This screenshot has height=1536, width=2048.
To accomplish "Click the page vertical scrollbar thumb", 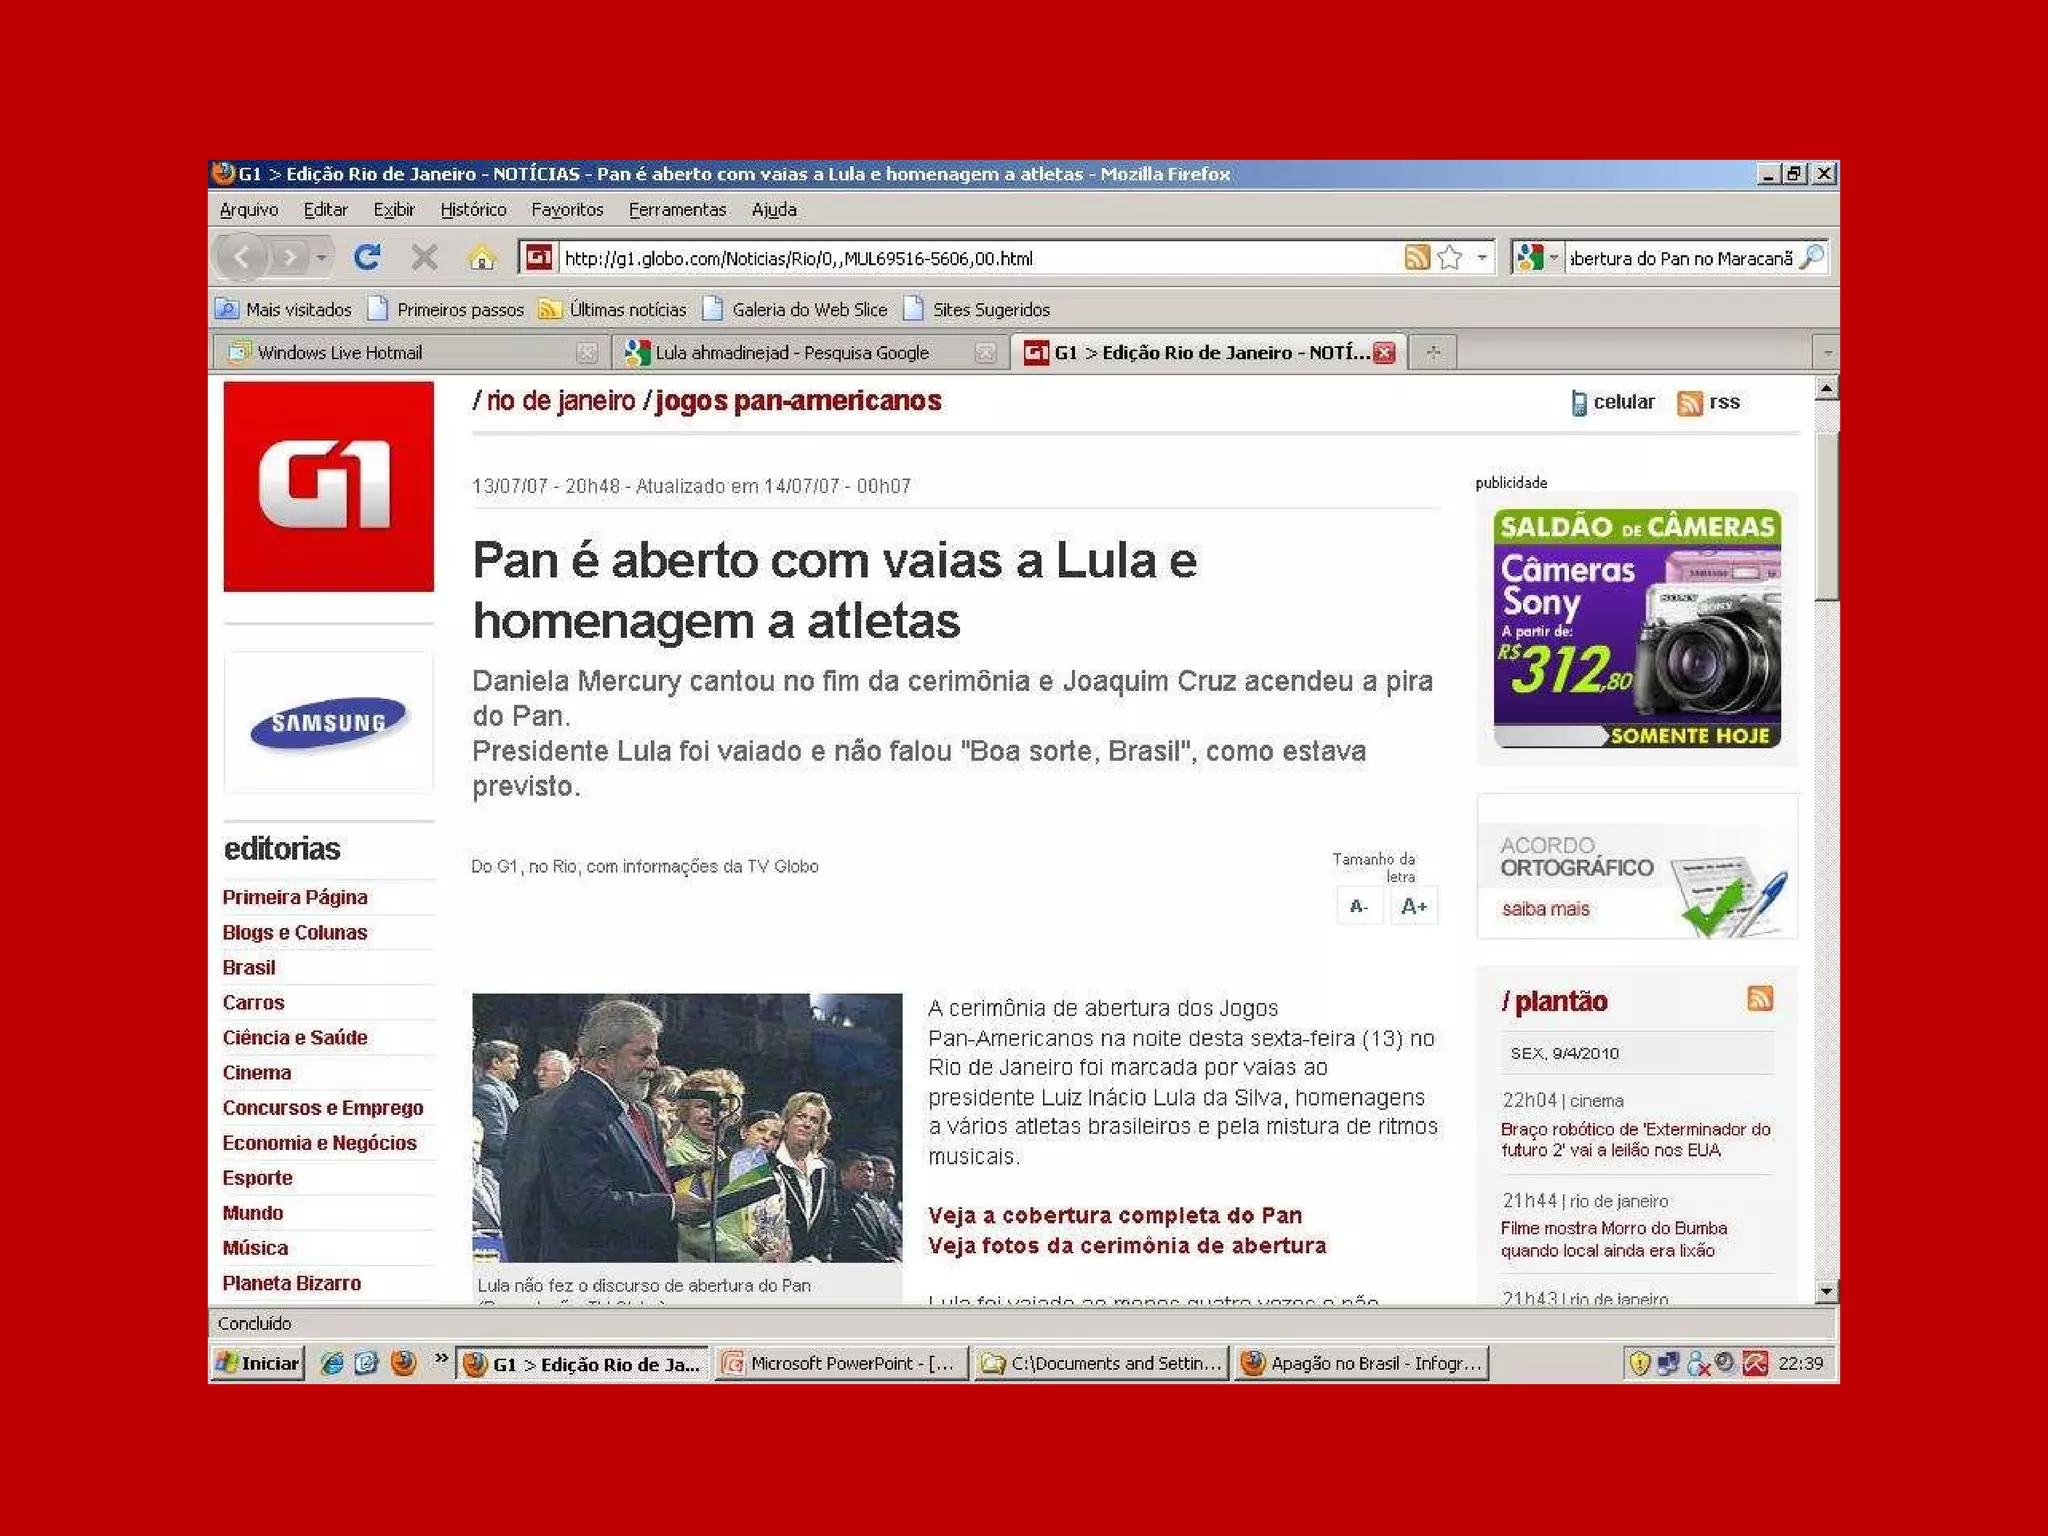I will (x=1826, y=515).
